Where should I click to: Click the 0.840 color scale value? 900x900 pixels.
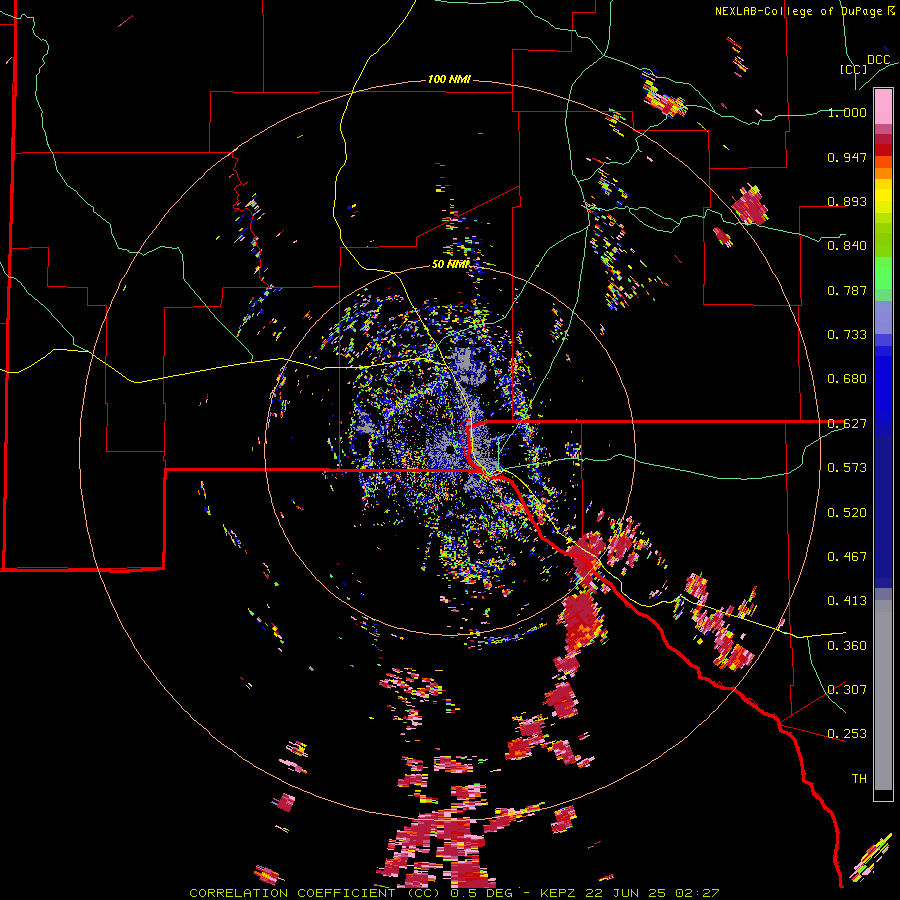[x=847, y=246]
